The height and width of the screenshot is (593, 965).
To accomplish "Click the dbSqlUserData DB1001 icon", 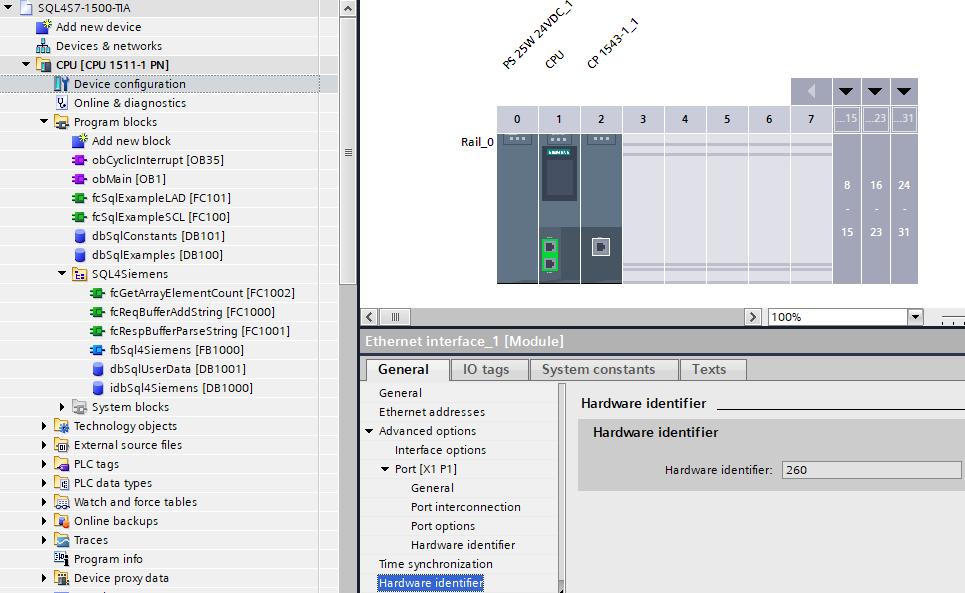I will [x=98, y=369].
